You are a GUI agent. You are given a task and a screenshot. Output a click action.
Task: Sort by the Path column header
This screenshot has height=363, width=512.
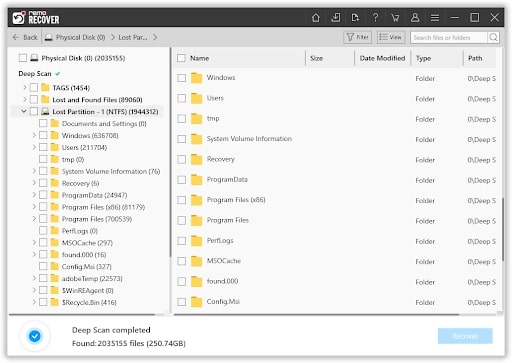475,58
